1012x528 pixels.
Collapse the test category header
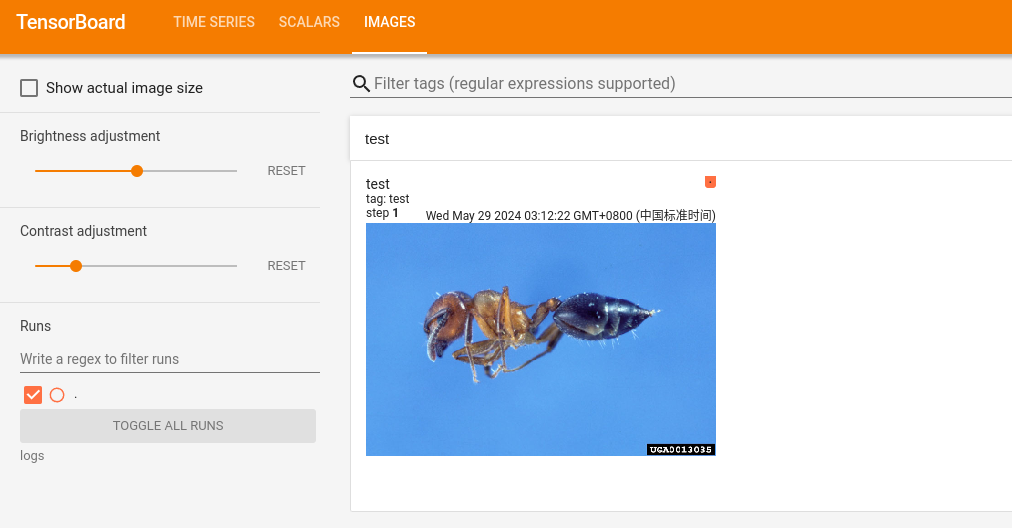680,139
